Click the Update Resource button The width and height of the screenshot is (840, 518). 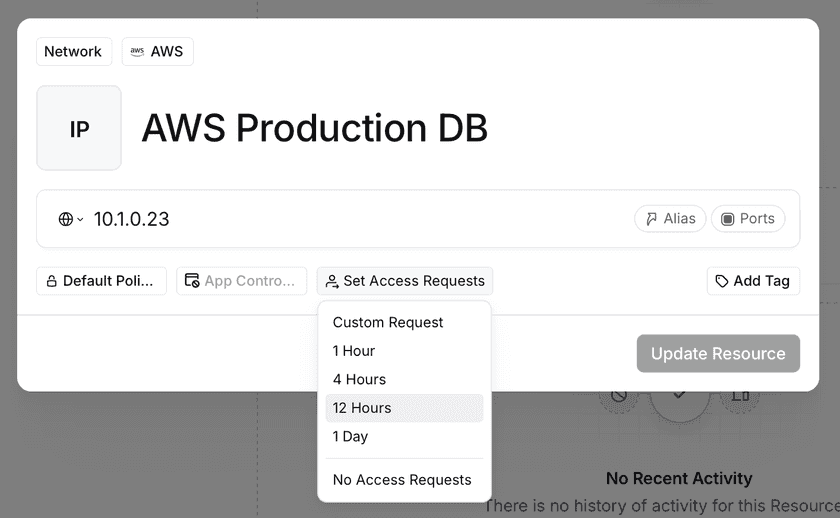point(717,354)
